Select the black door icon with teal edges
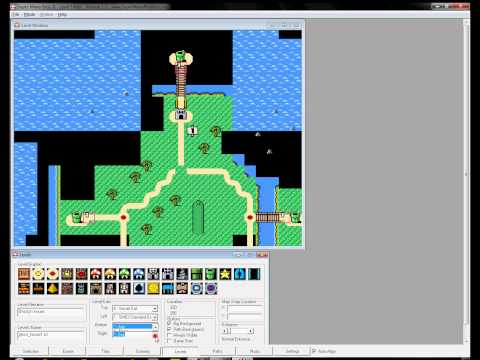 pos(254,274)
